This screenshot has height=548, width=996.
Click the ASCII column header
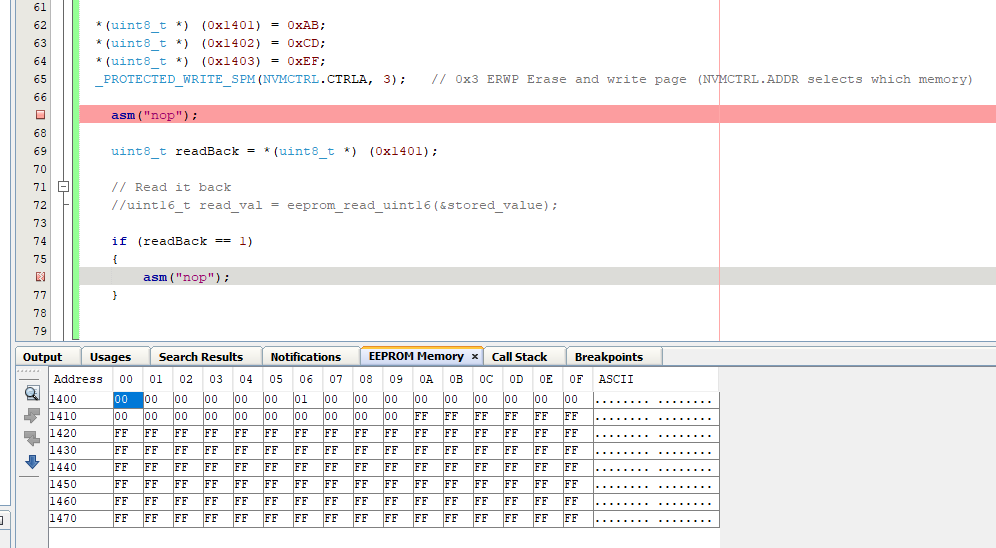click(x=615, y=379)
